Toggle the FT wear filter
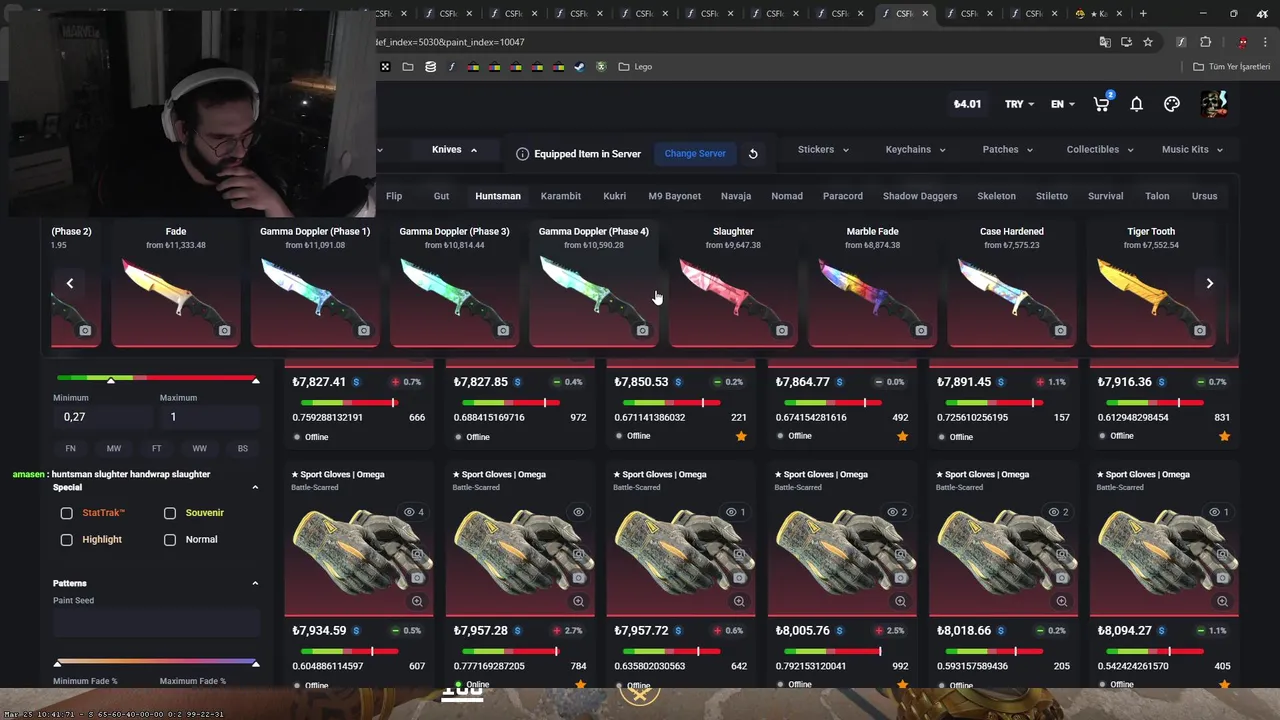 point(157,448)
